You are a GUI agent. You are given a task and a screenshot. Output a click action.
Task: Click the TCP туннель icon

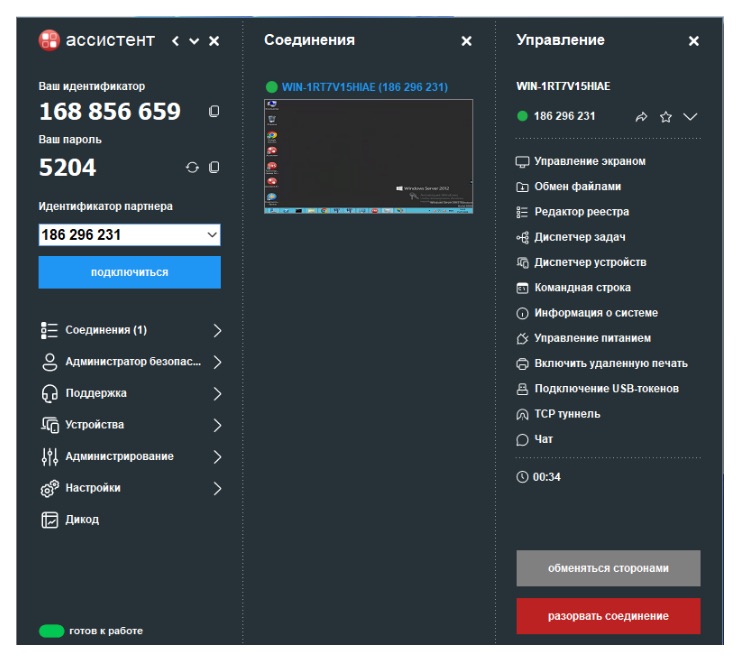522,415
